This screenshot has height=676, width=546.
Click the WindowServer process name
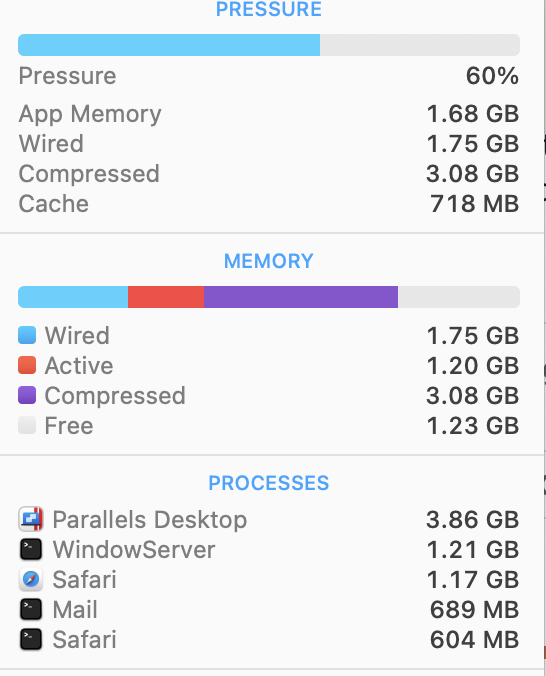click(x=134, y=549)
